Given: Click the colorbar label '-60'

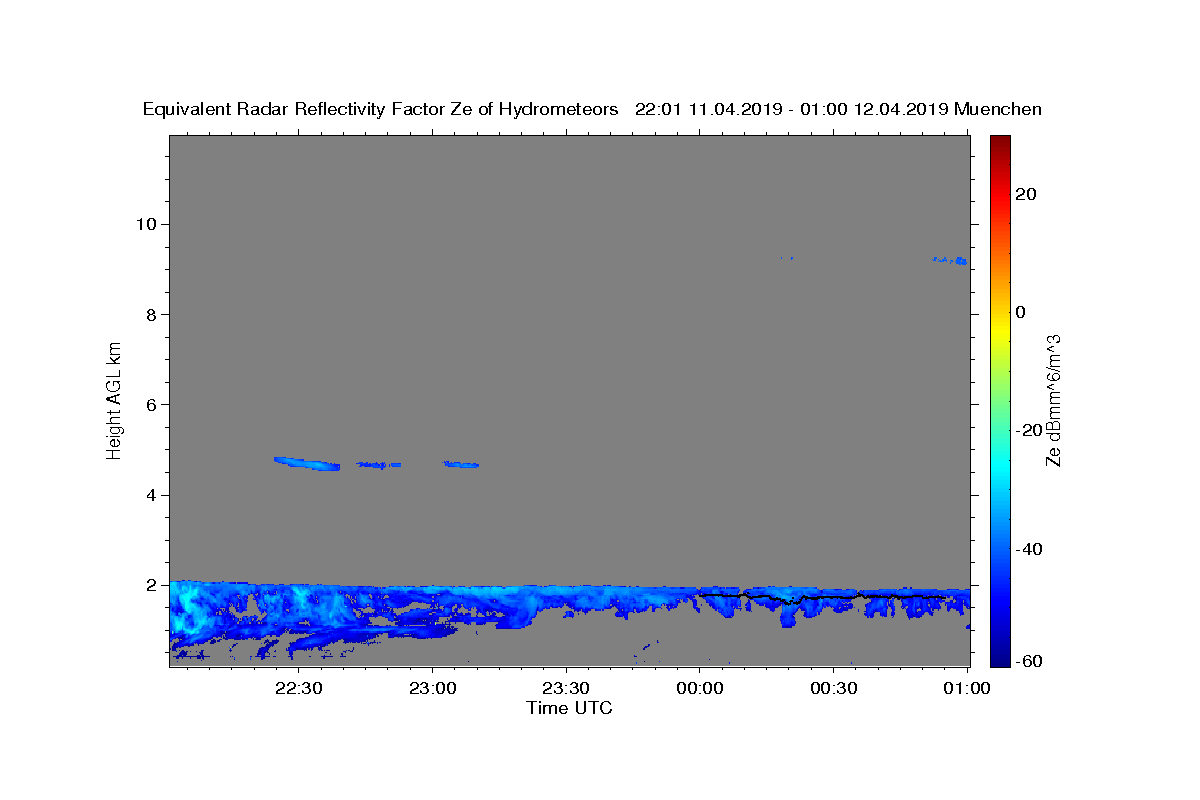Looking at the screenshot, I should pos(1028,661).
